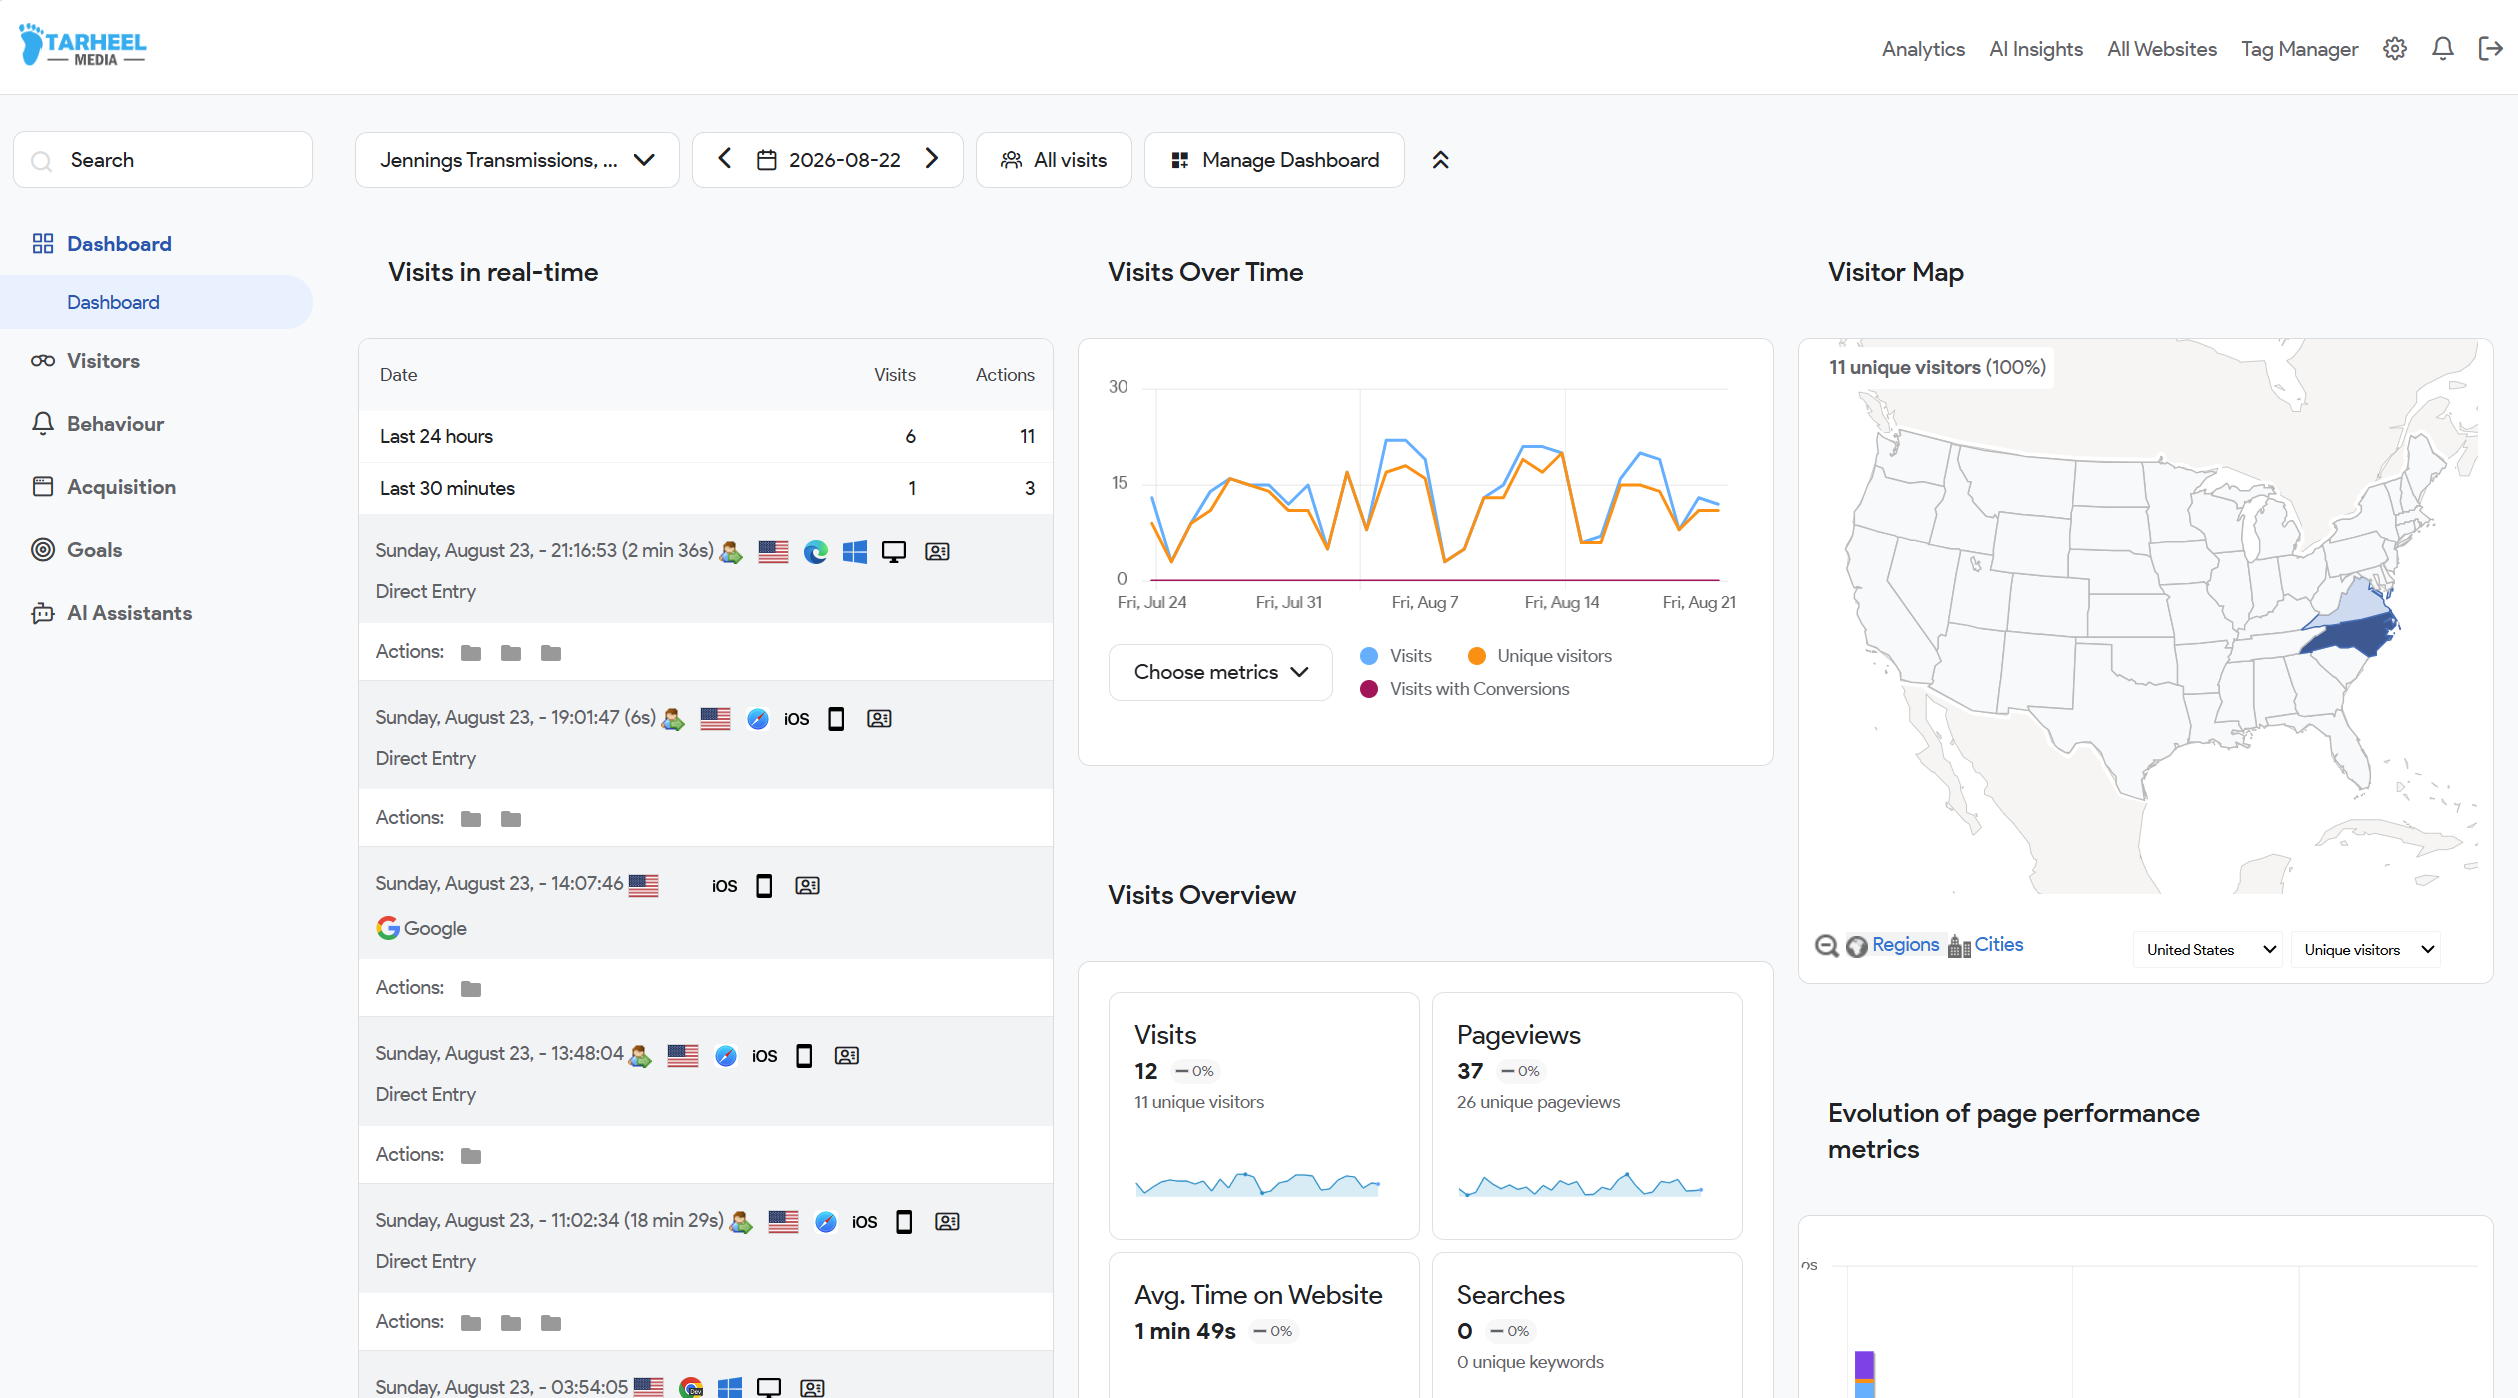Screen dimensions: 2518x1398
Task: Click second action folder of 19:01:47 visit
Action: [511, 819]
